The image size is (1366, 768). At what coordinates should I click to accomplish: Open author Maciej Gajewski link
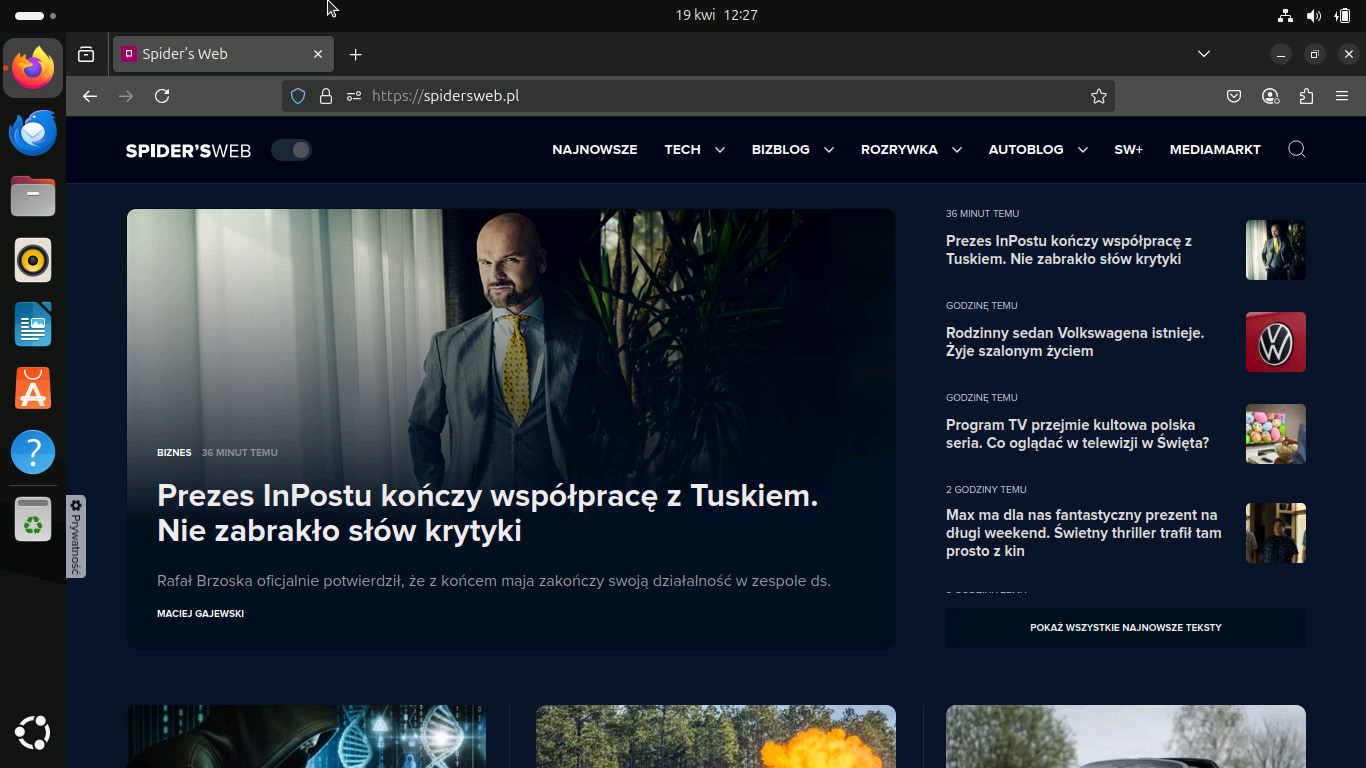tap(200, 613)
